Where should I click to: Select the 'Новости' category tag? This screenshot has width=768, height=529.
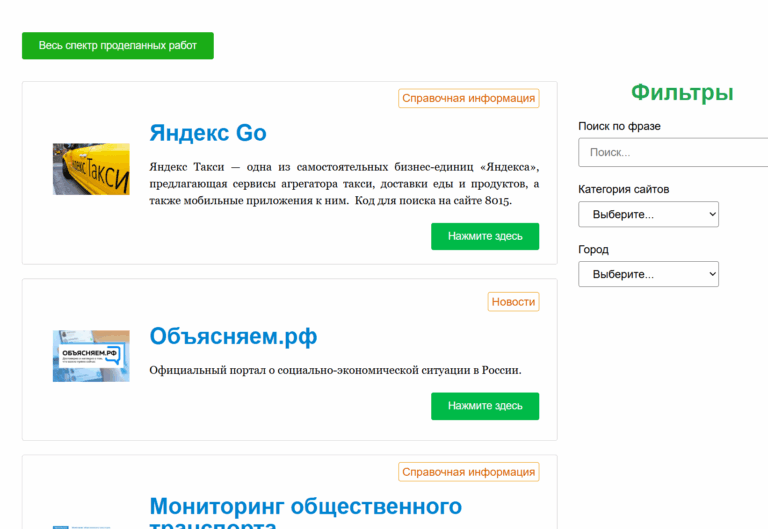click(x=513, y=302)
